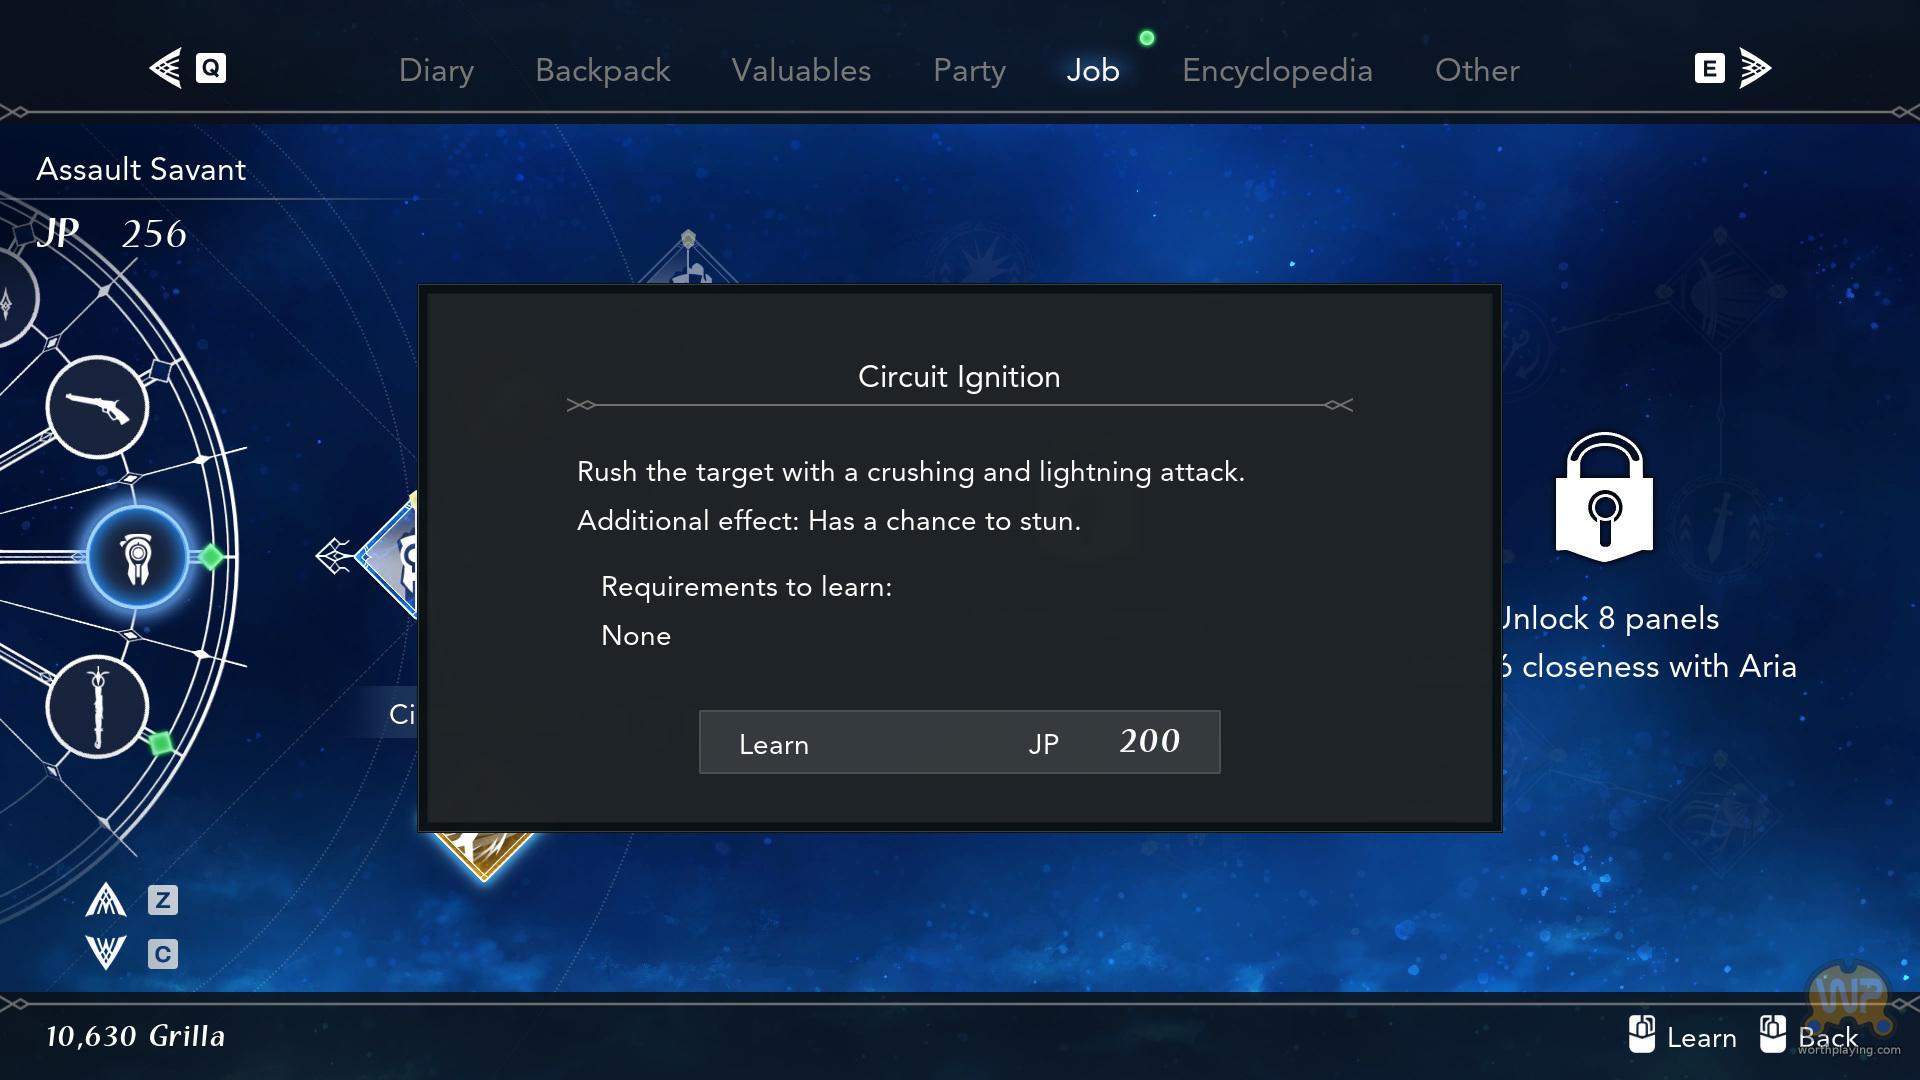Click the large padlock icon

tap(1604, 497)
